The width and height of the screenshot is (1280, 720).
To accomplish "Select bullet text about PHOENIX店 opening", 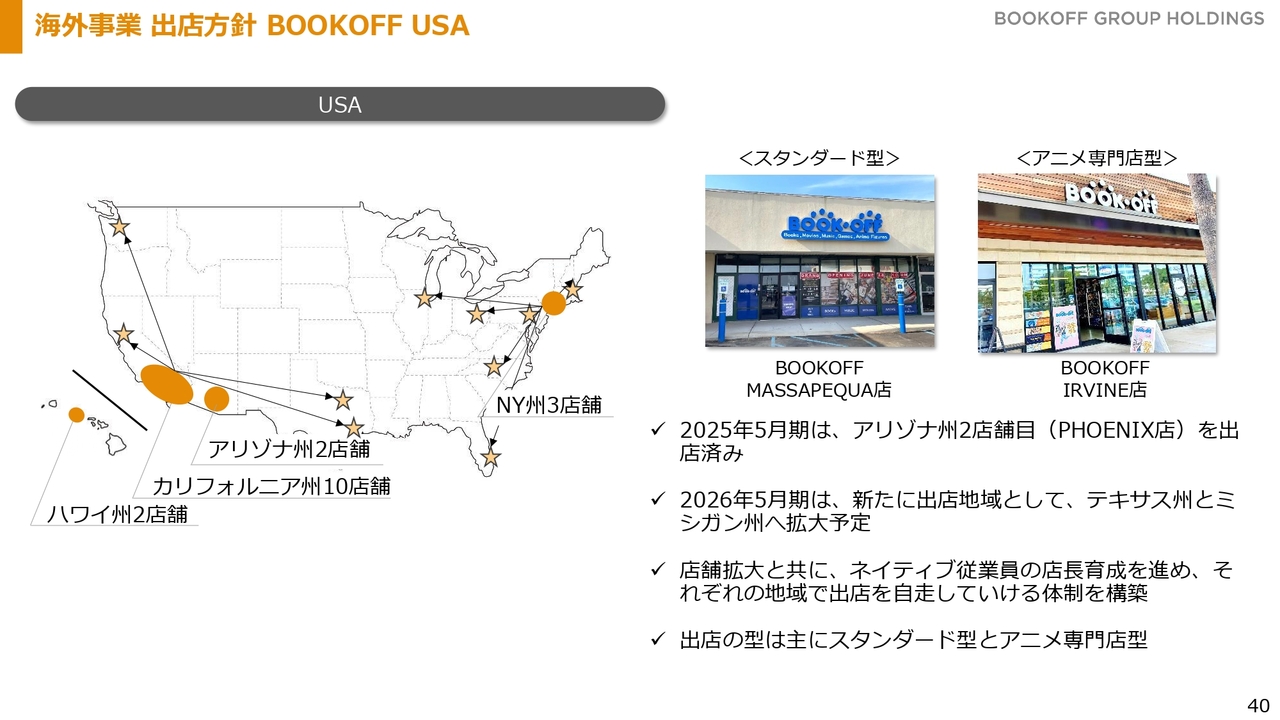I will (959, 441).
